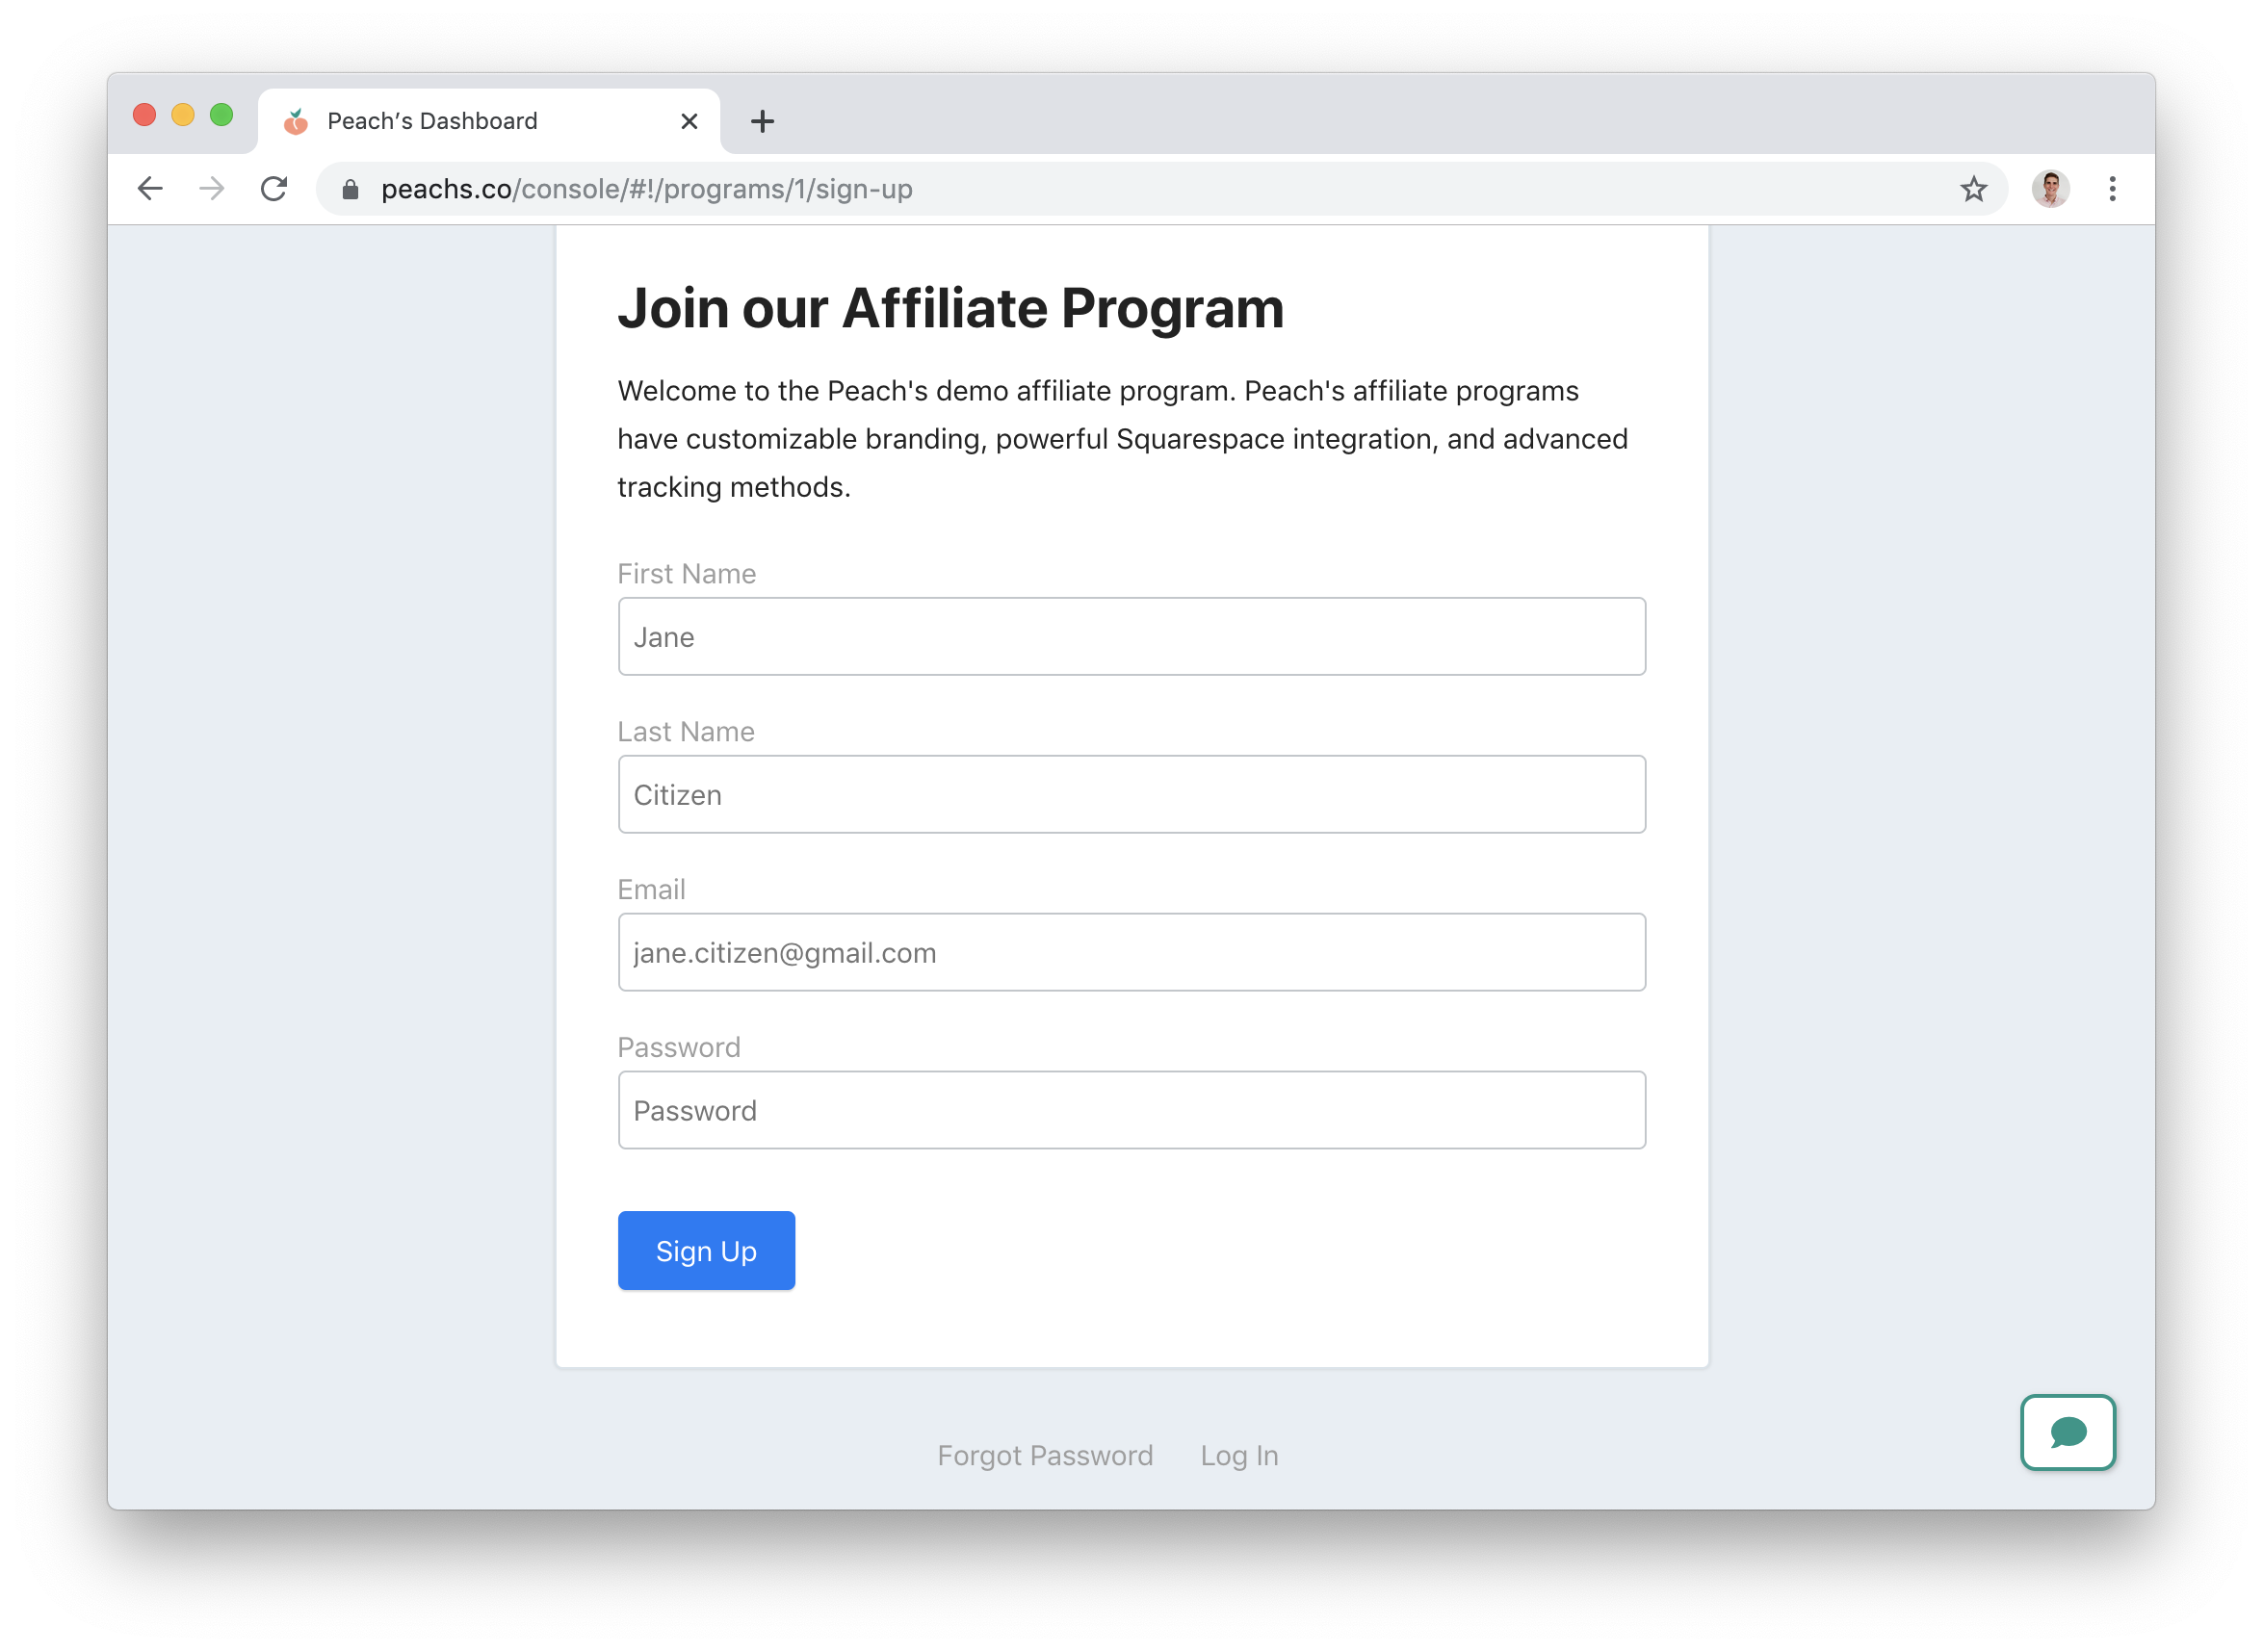2263x1652 pixels.
Task: Close the Peach's Dashboard tab
Action: (689, 122)
